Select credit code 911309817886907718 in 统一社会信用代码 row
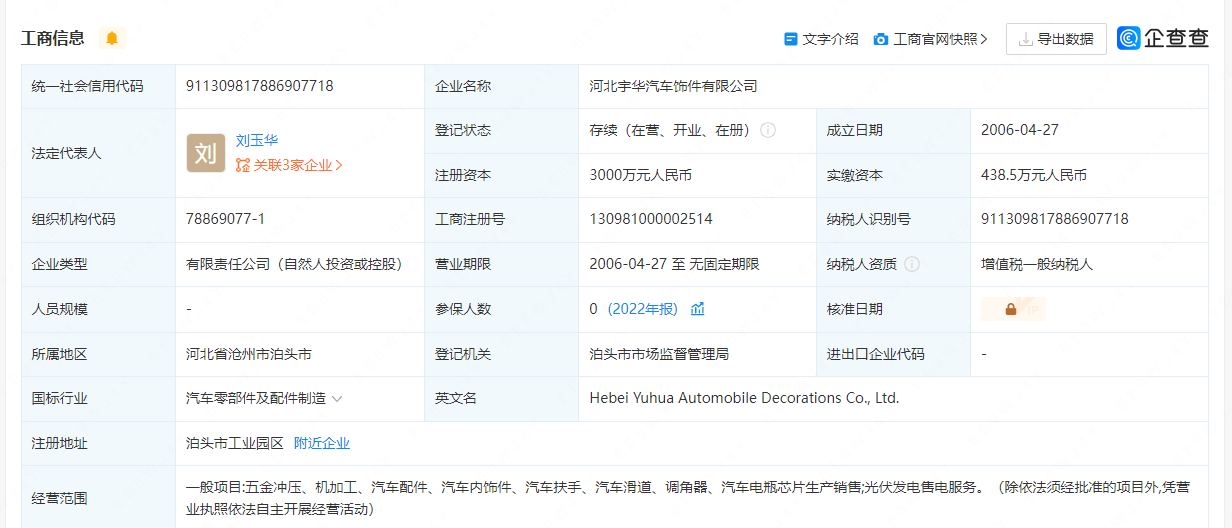 click(x=260, y=86)
